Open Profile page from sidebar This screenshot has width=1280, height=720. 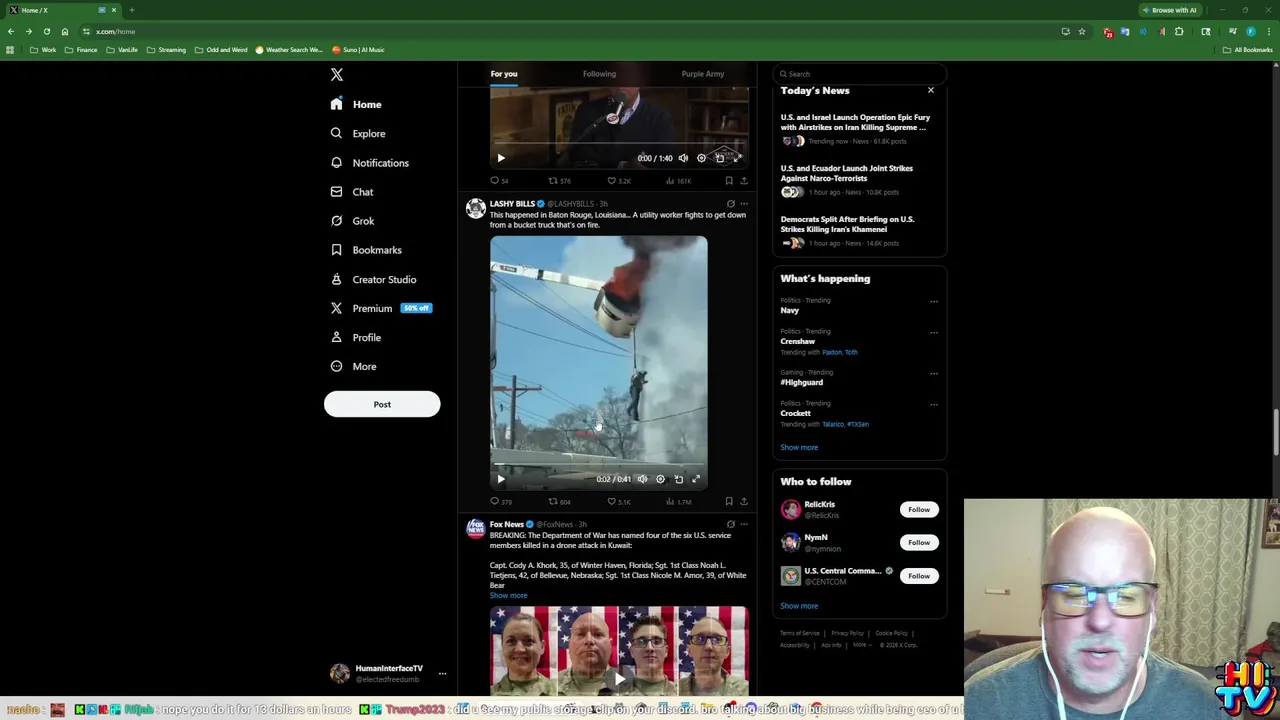(x=355, y=337)
